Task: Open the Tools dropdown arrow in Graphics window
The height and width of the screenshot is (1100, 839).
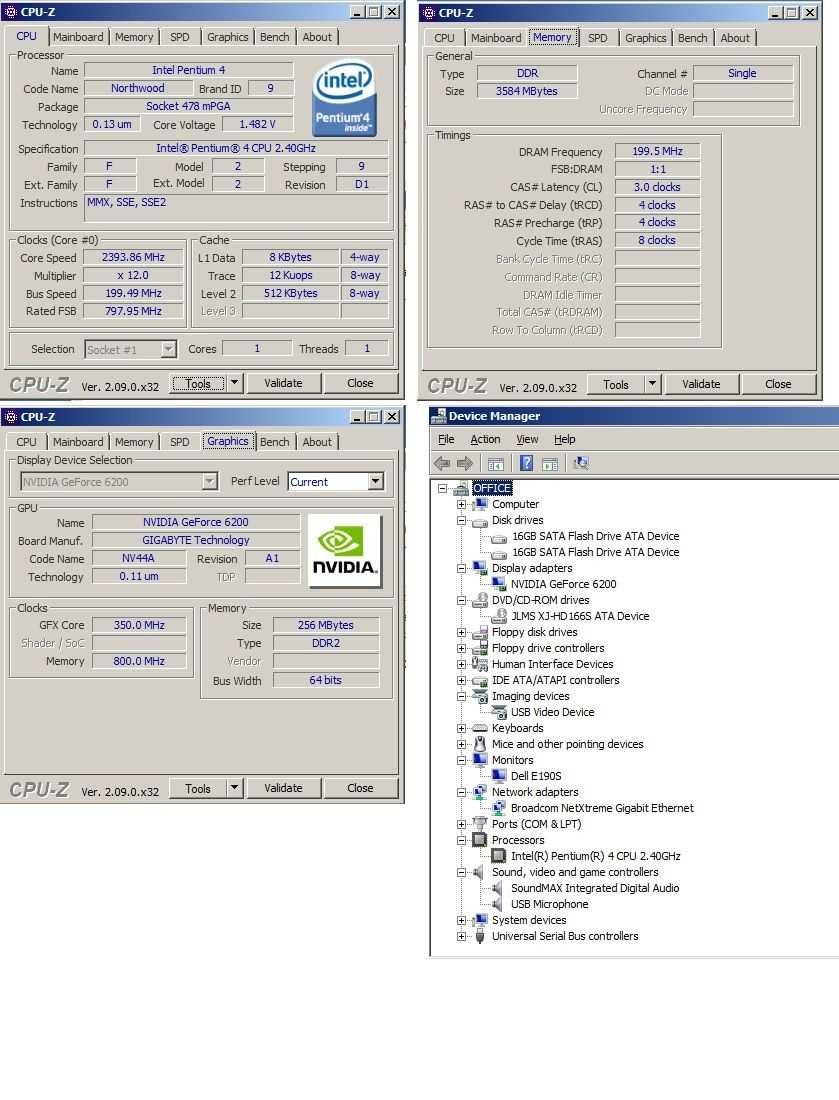Action: 234,788
